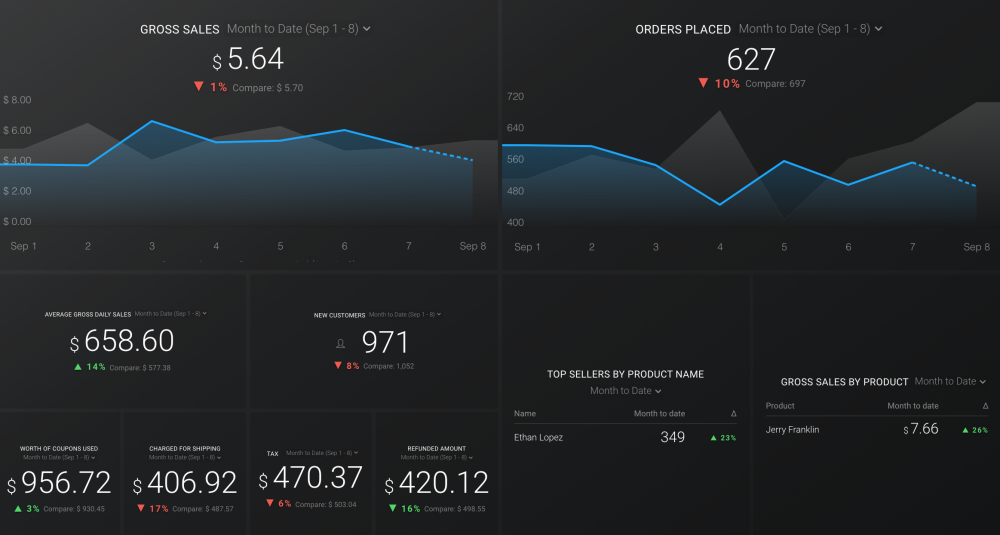Image resolution: width=1000 pixels, height=535 pixels.
Task: Expand the Gross Sales by Product date dropdown
Action: click(950, 381)
